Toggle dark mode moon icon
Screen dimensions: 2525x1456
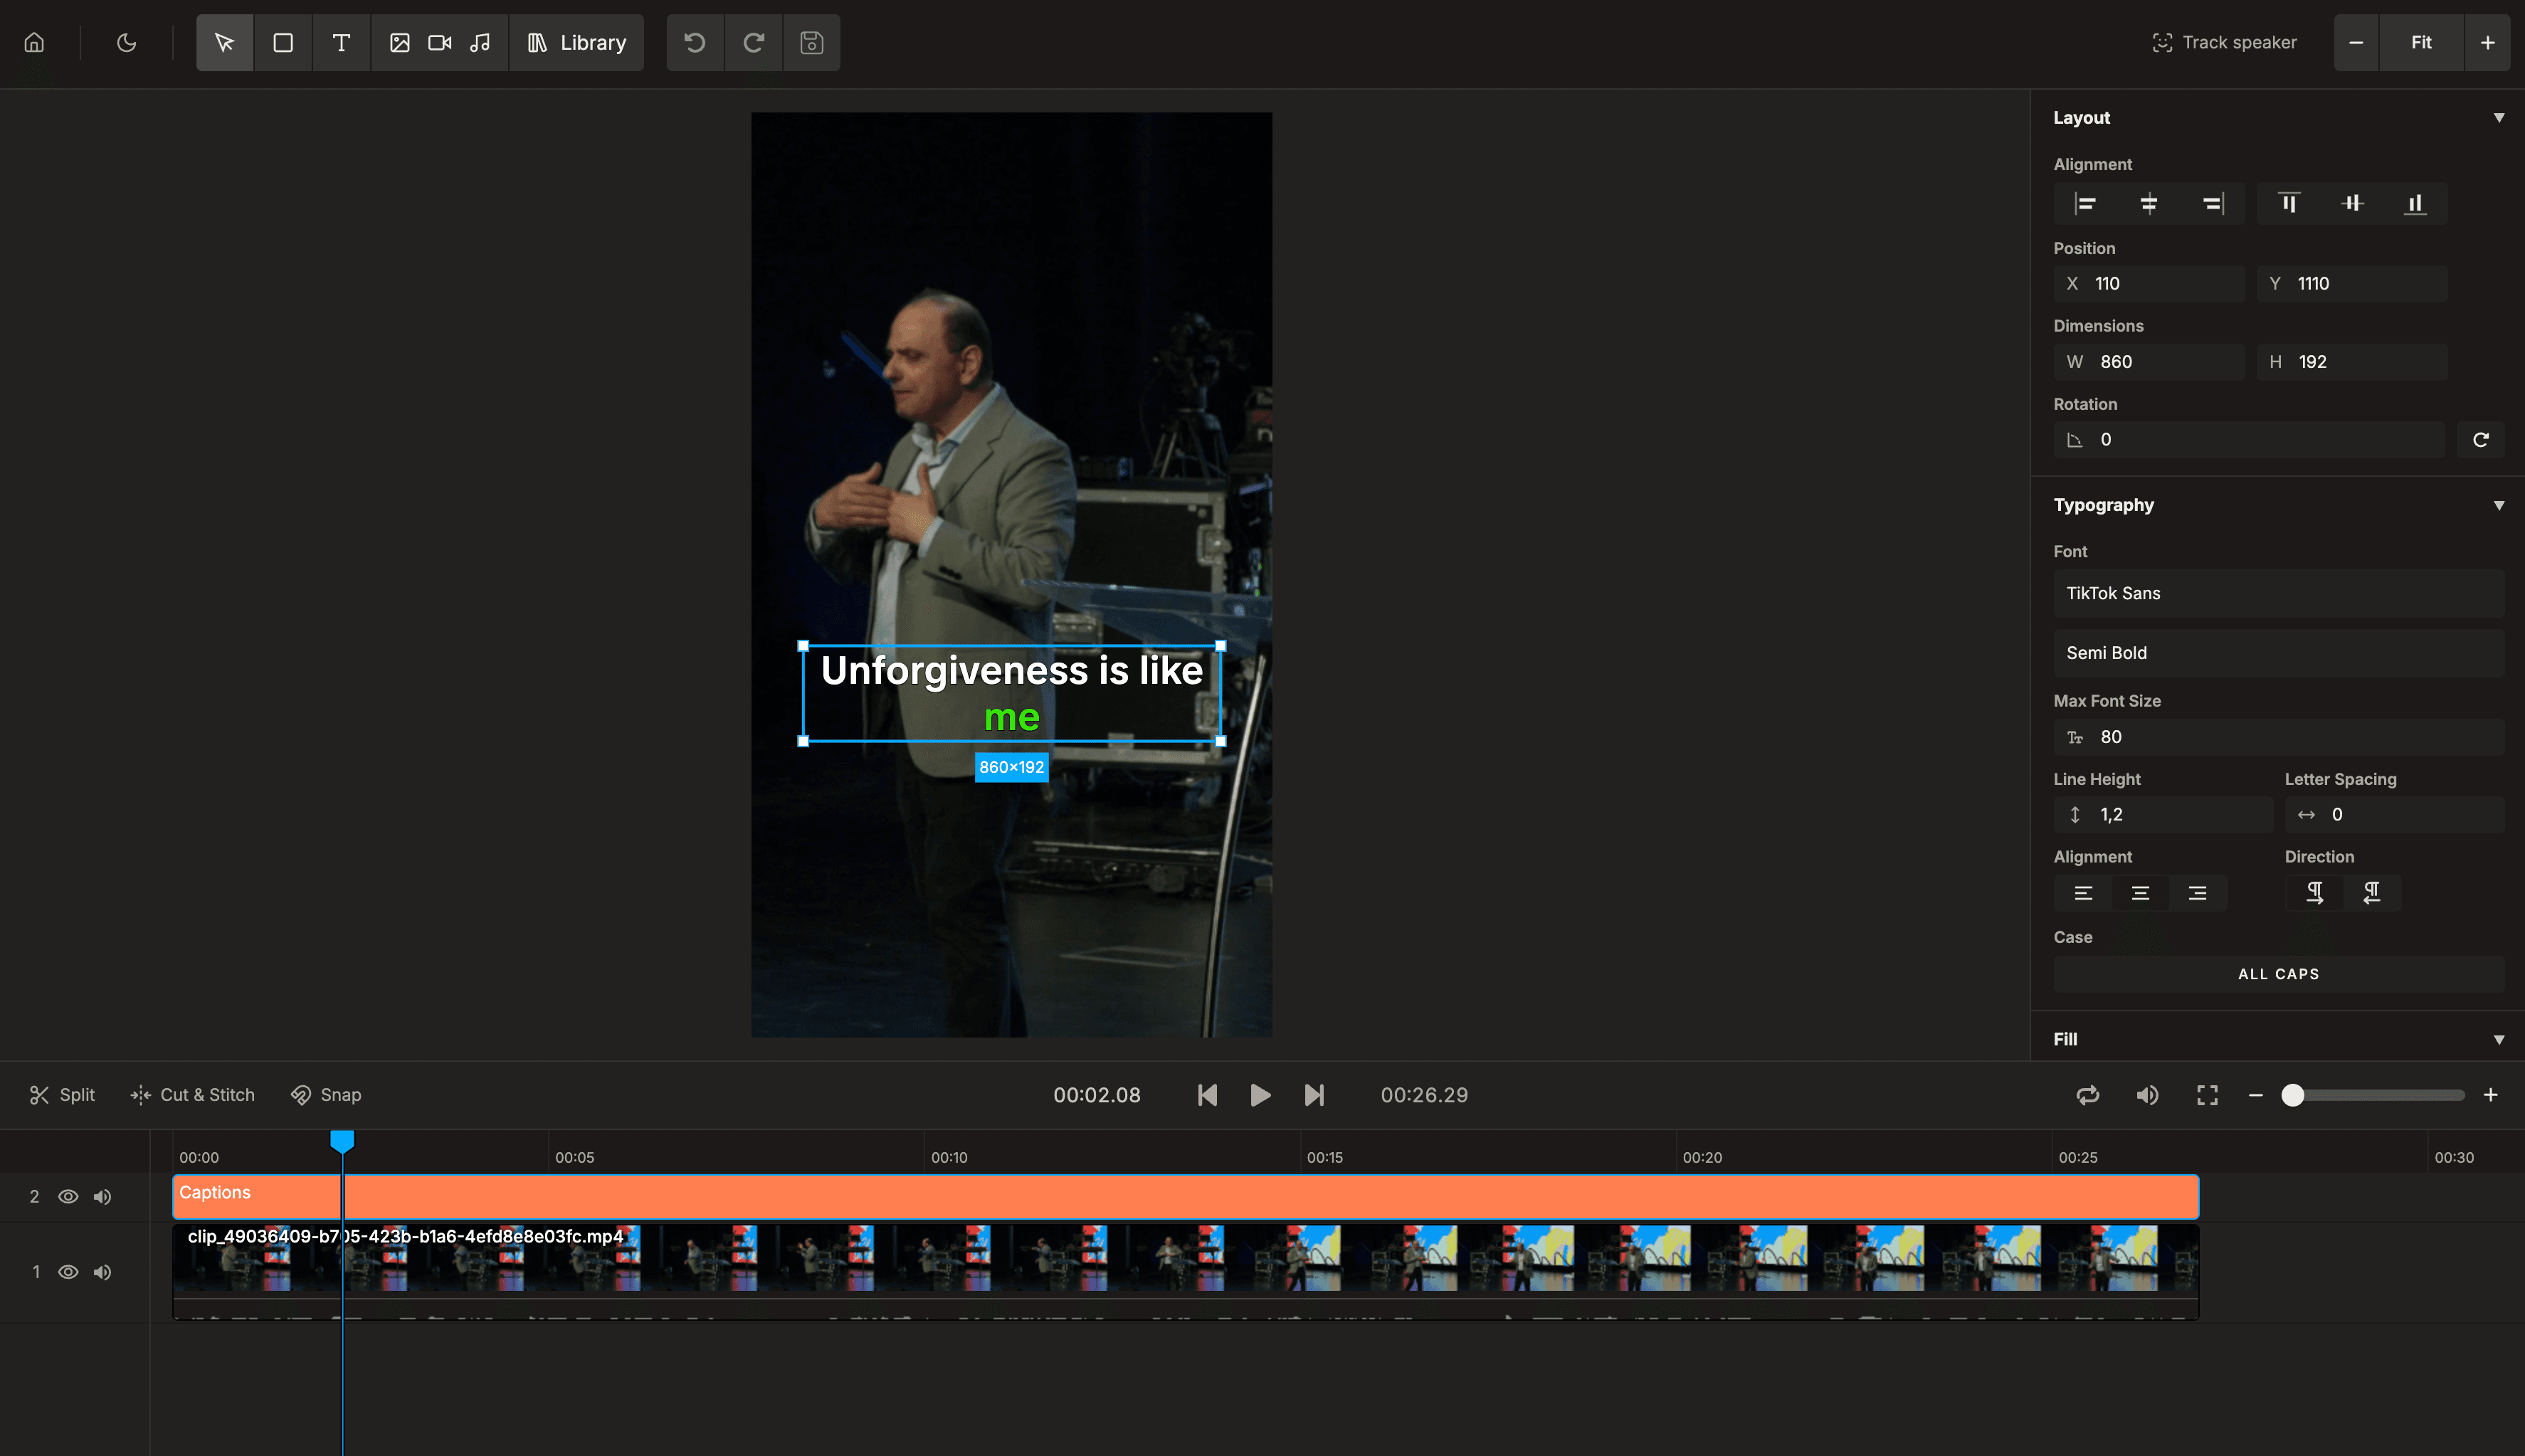(126, 42)
